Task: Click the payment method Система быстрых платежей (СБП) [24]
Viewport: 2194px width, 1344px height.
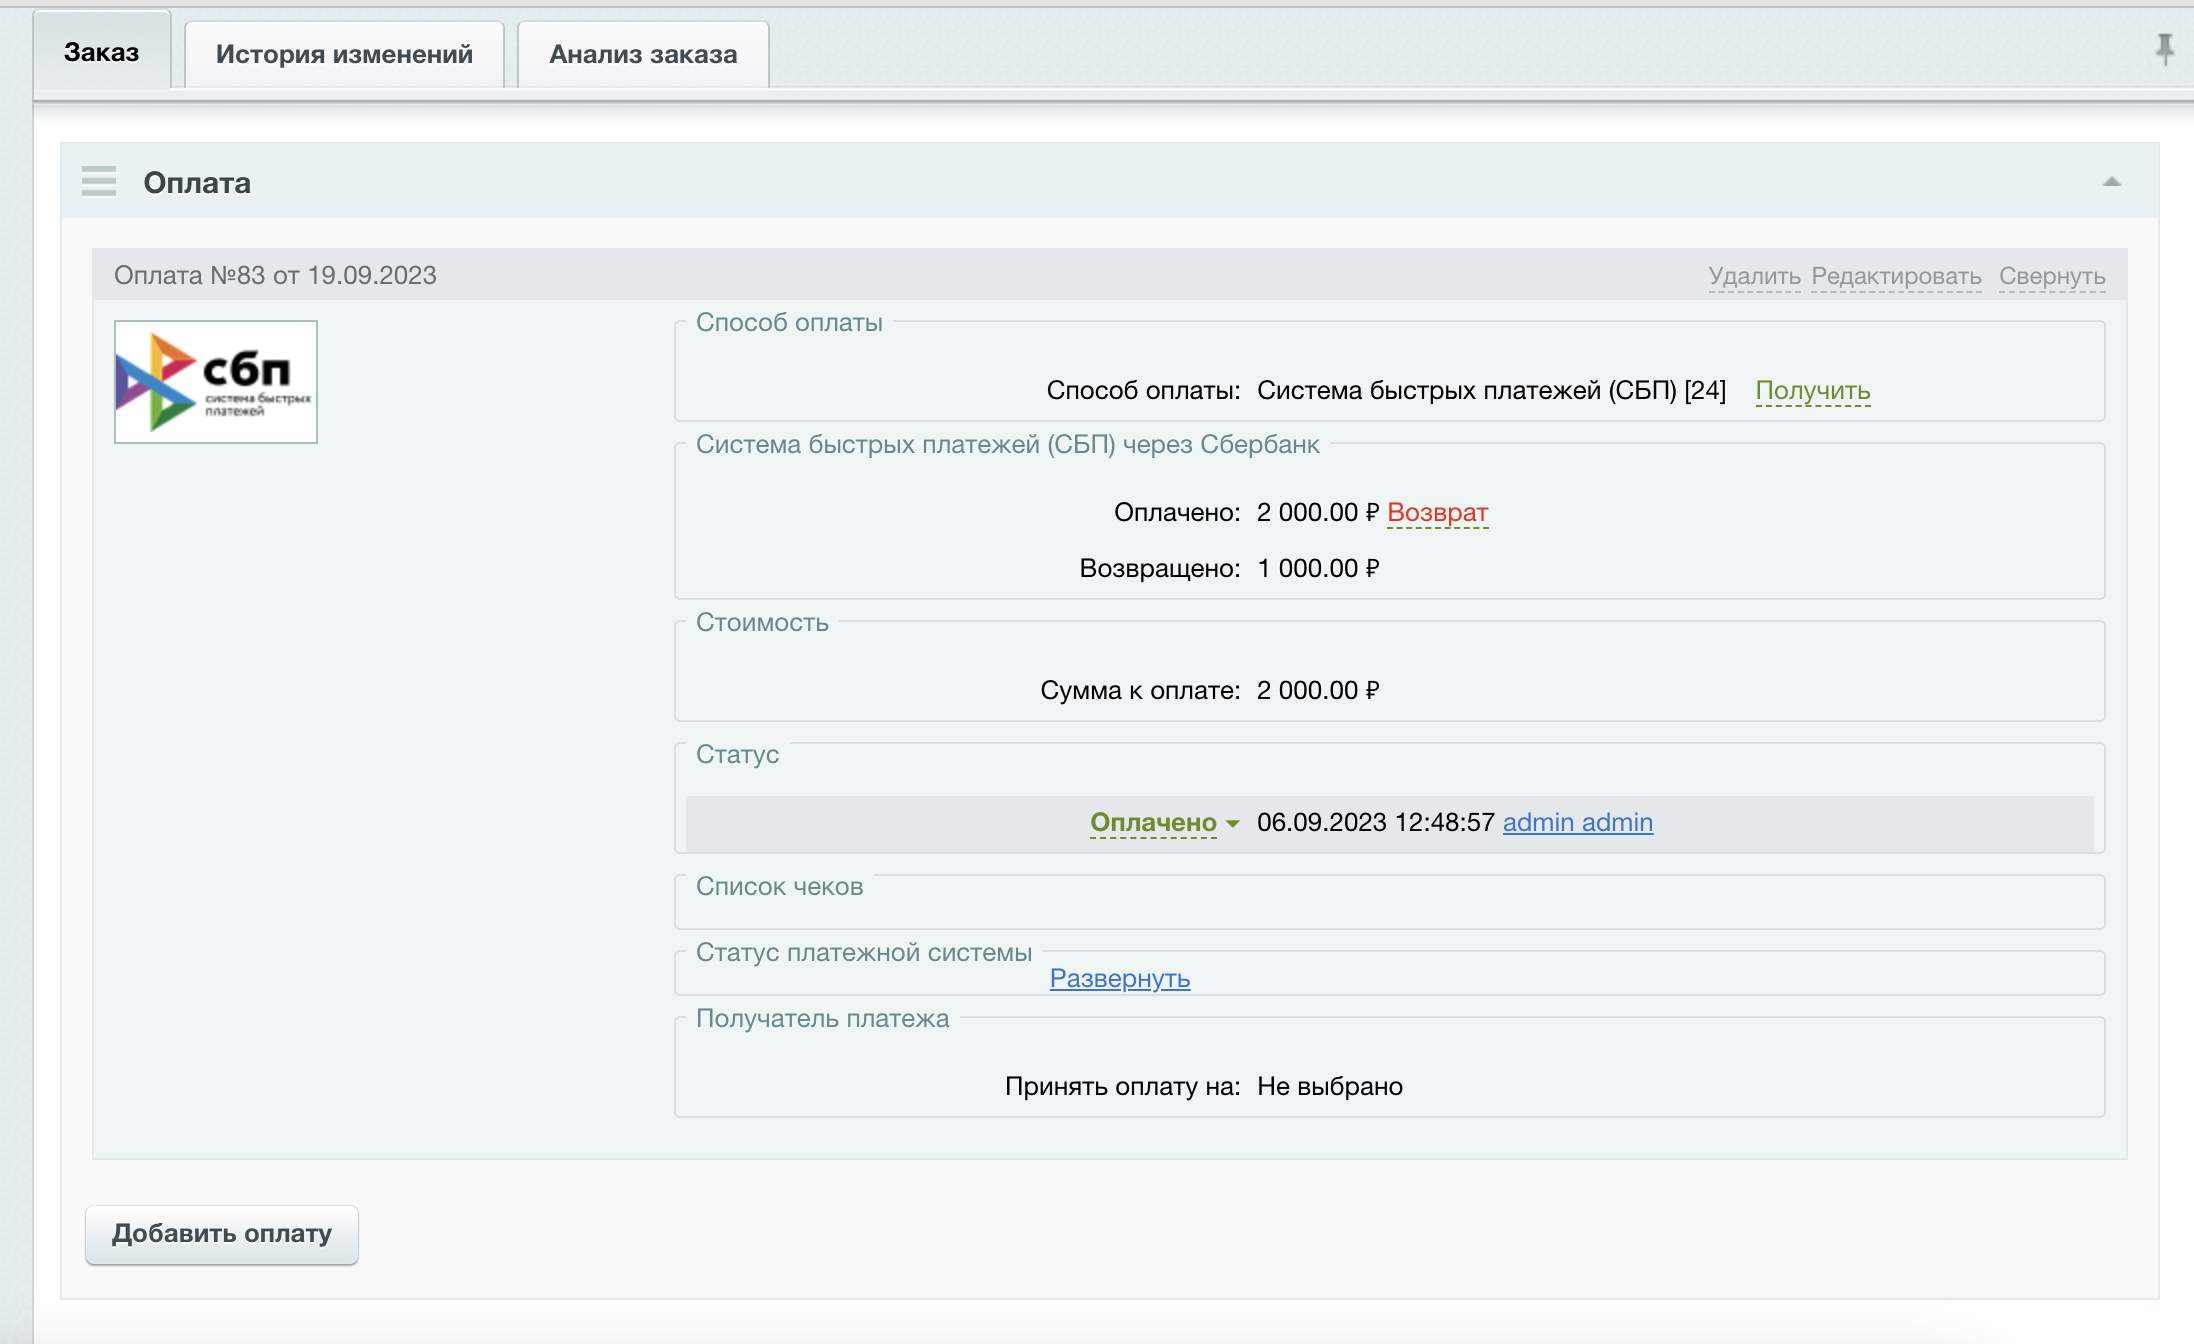Action: coord(1491,390)
